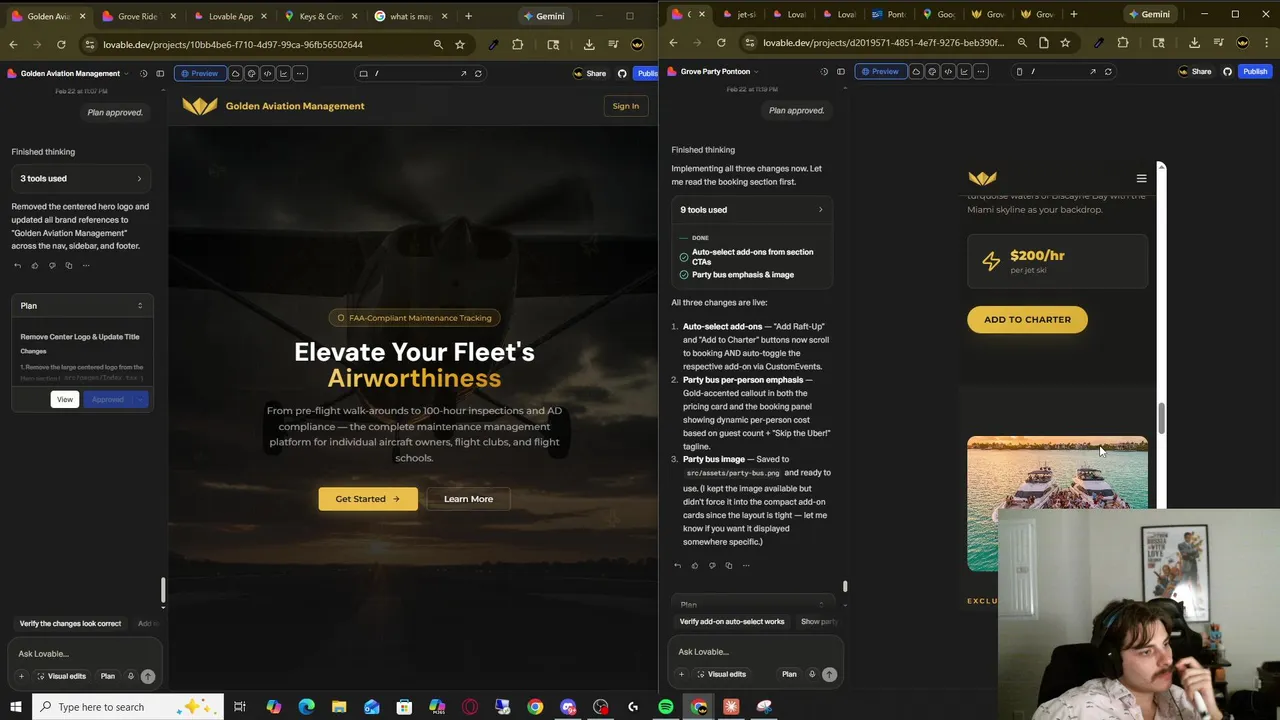Click thumbs up under Grove Party response
This screenshot has height=720, width=1280.
pos(695,566)
